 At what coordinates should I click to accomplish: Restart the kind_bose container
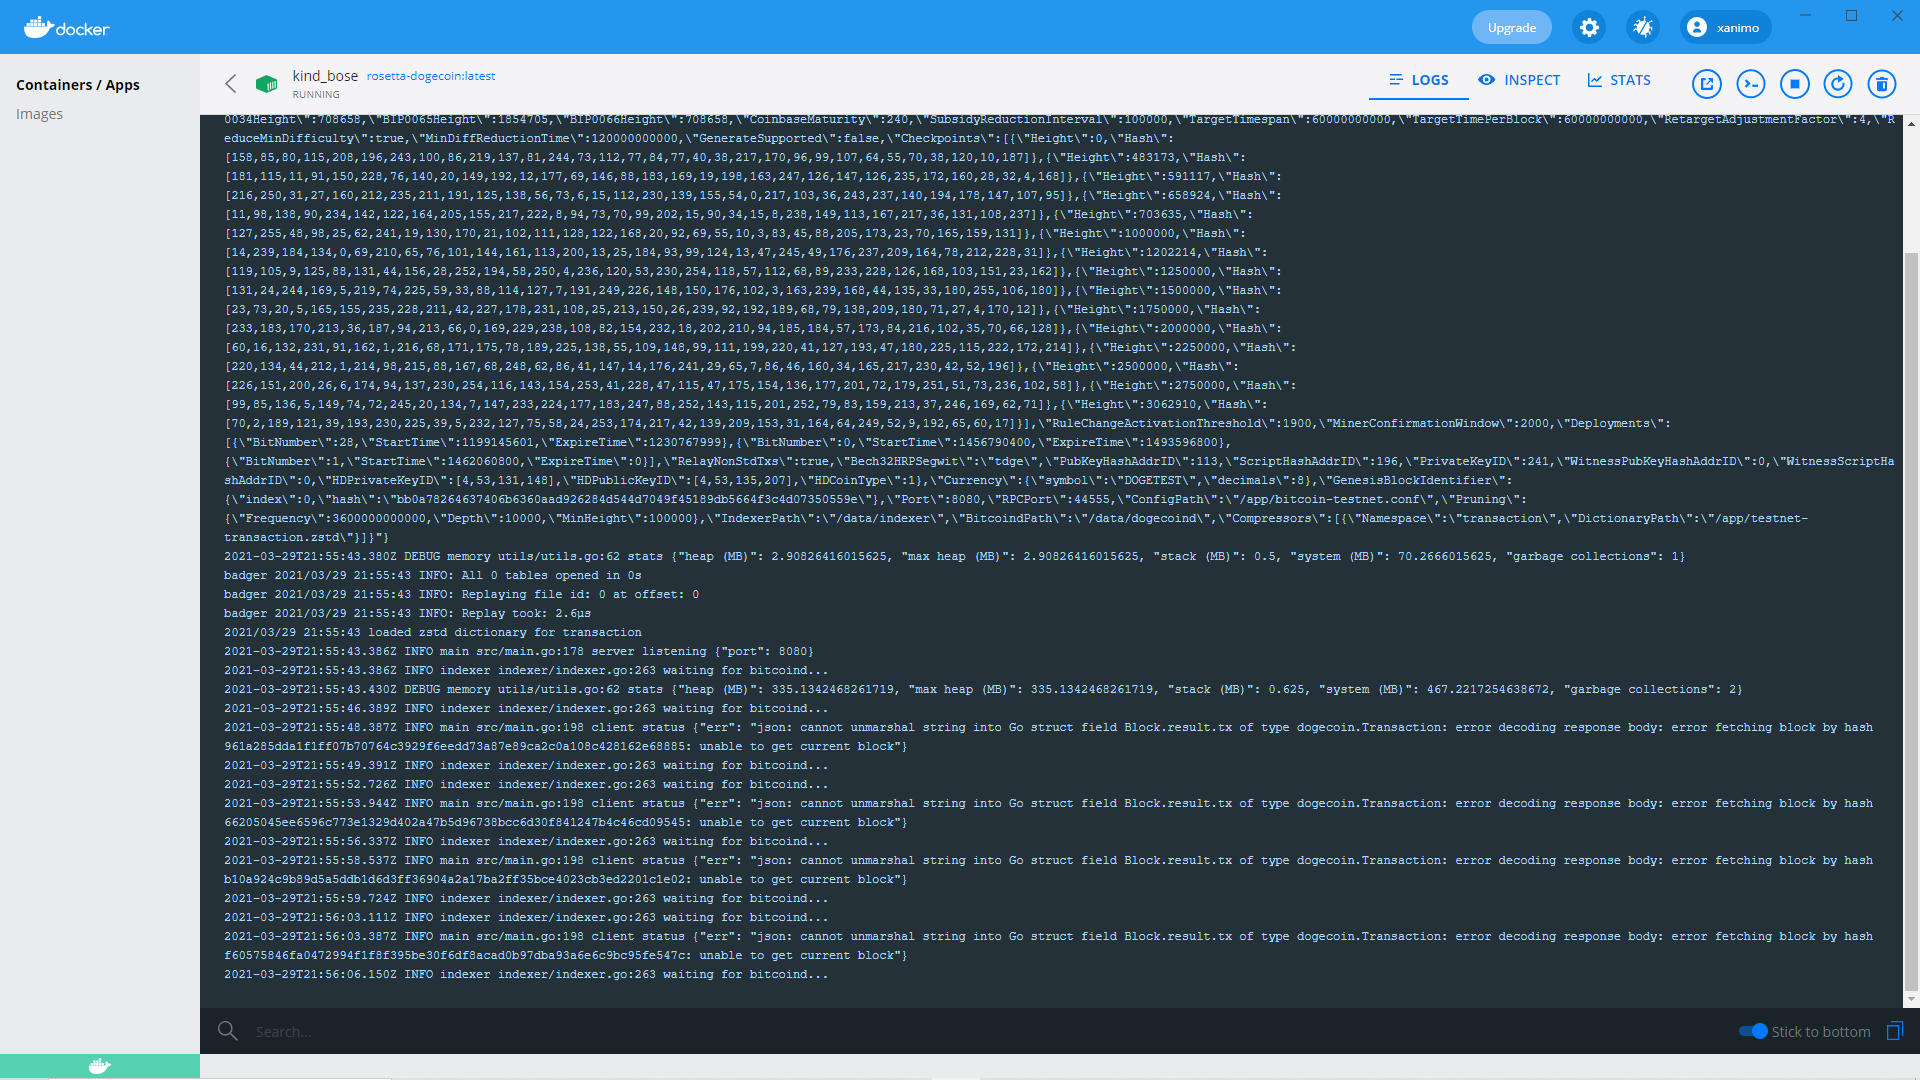tap(1838, 84)
